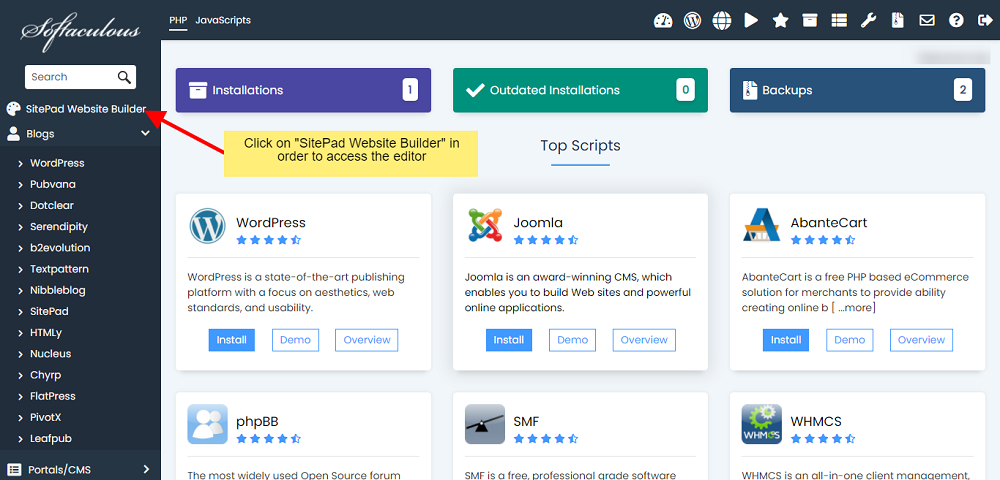Select Dotclear in the sidebar
This screenshot has width=1000, height=480.
coord(52,205)
